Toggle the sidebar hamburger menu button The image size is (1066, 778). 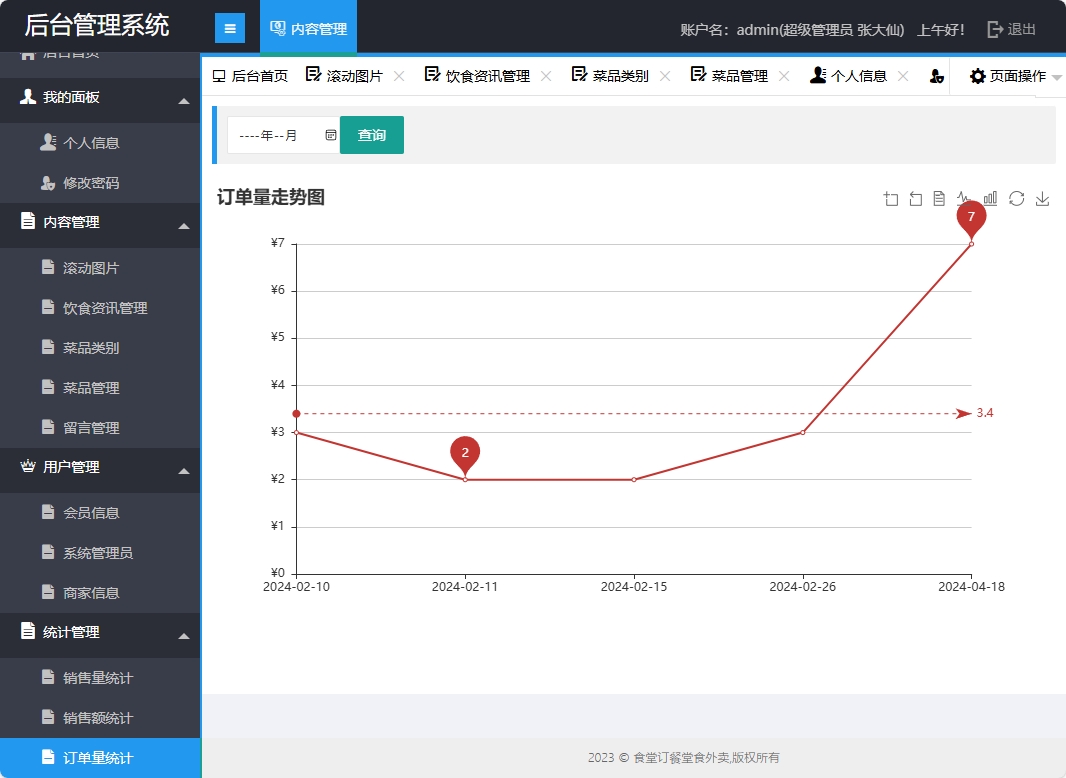230,29
